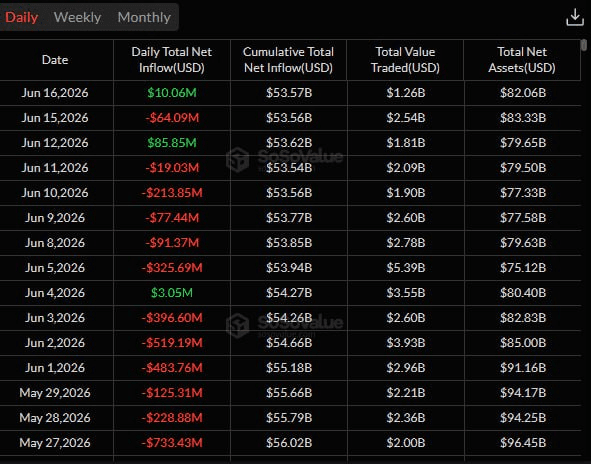Image resolution: width=591 pixels, height=464 pixels.
Task: Select the -$519.19M daily inflow value
Action: (172, 343)
